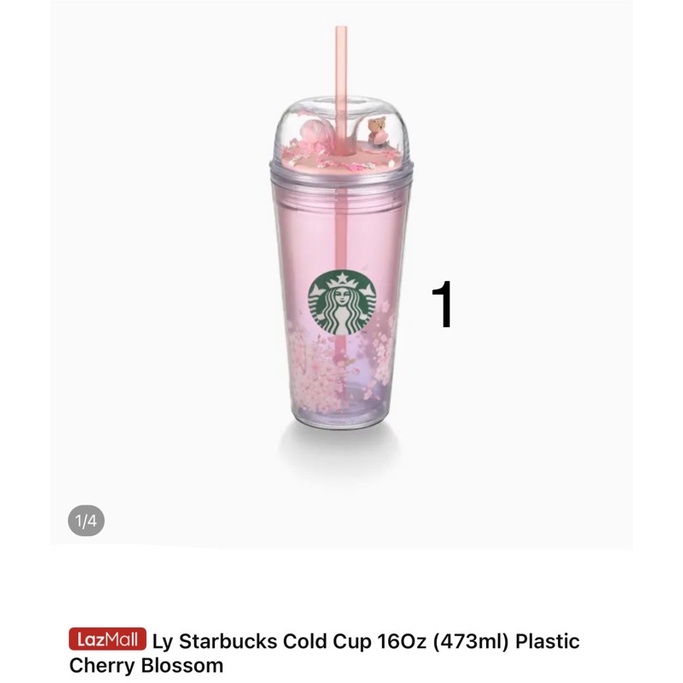Click the Ly word after LazMall badge
683x683 pixels.
pyautogui.click(x=162, y=642)
